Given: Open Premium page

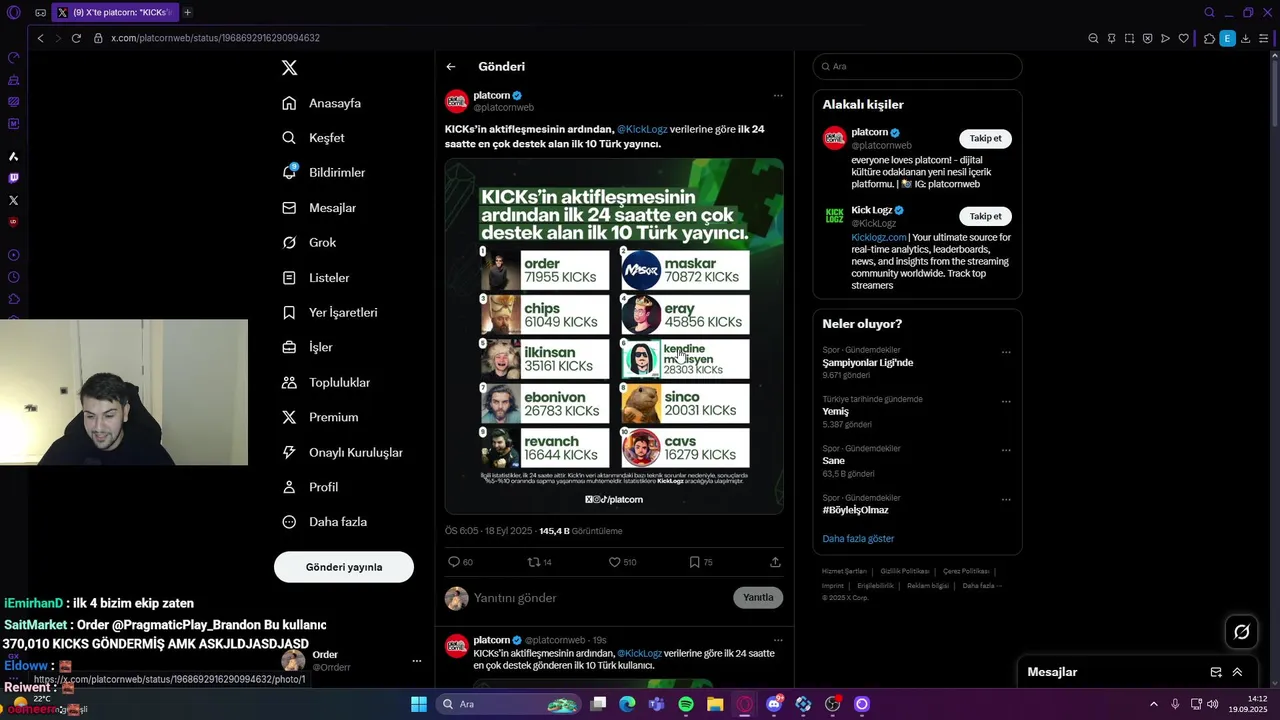Looking at the screenshot, I should pos(320,417).
